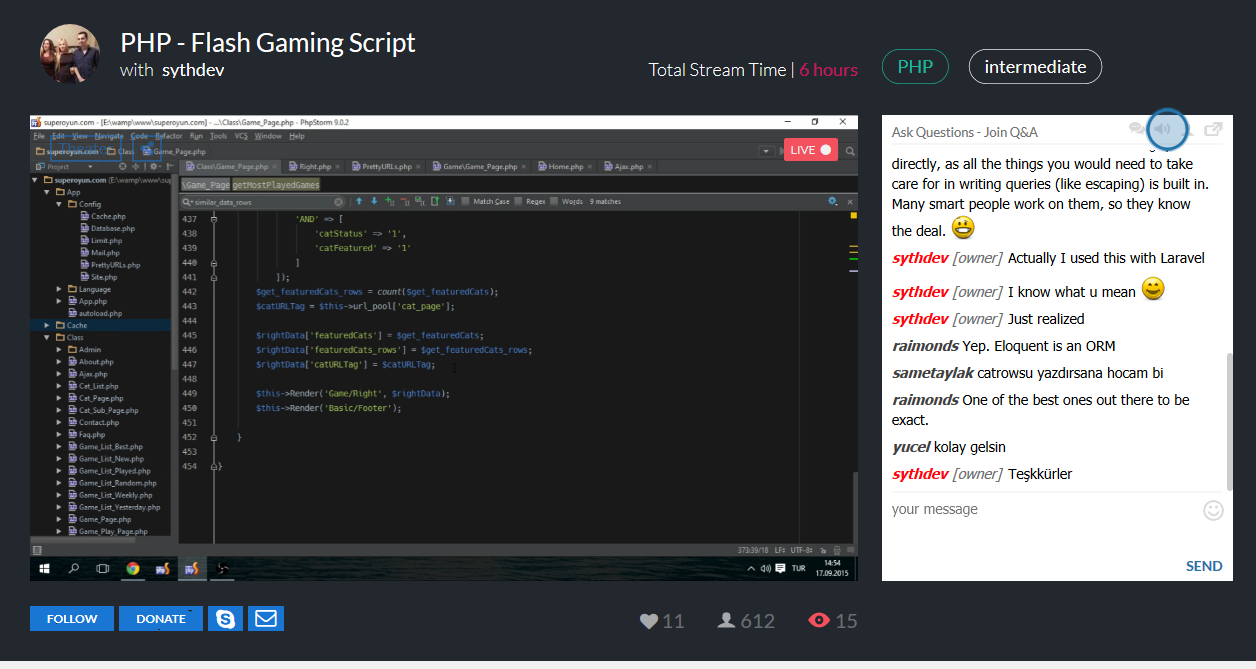
Task: Click the TUR keyboard language indicator
Action: click(x=799, y=568)
